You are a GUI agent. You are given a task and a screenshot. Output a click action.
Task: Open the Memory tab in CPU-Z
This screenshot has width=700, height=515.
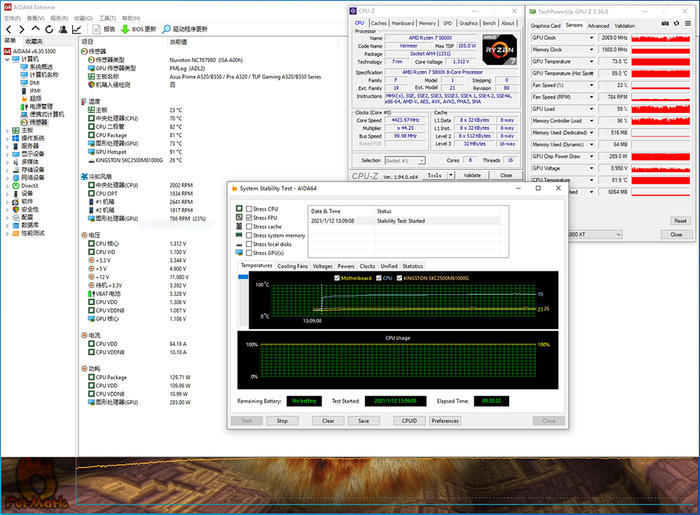[x=427, y=23]
